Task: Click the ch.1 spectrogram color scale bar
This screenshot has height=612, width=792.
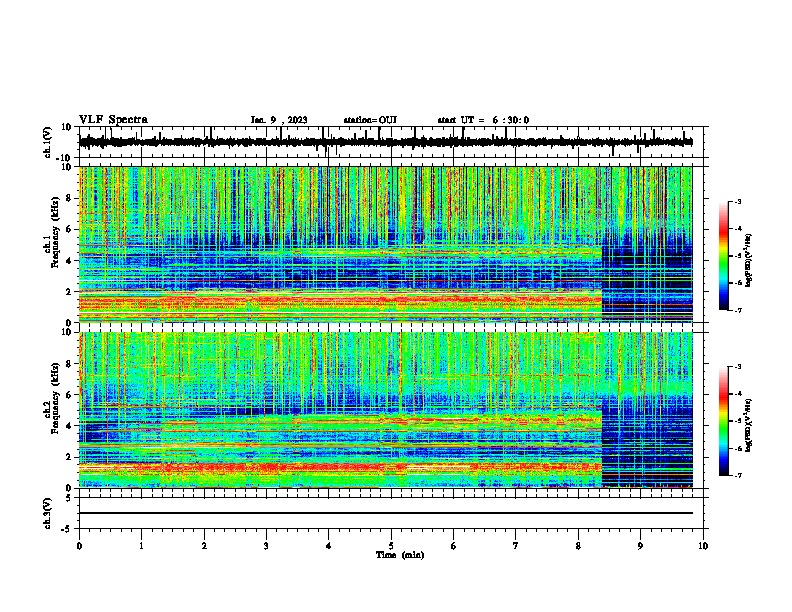Action: pyautogui.click(x=724, y=256)
